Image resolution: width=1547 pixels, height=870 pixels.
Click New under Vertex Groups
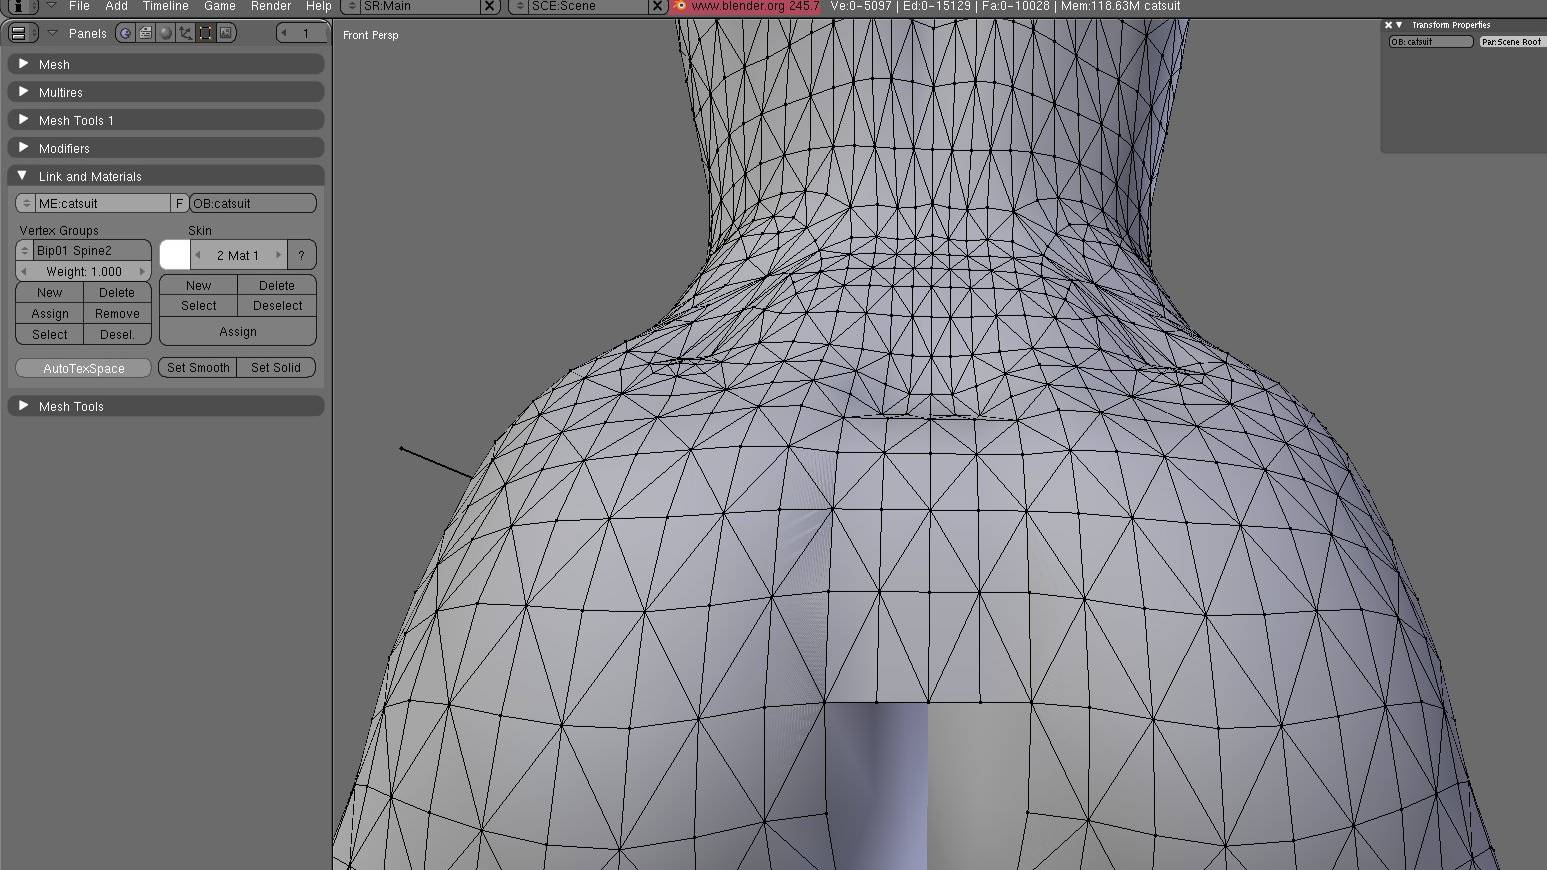(x=49, y=292)
